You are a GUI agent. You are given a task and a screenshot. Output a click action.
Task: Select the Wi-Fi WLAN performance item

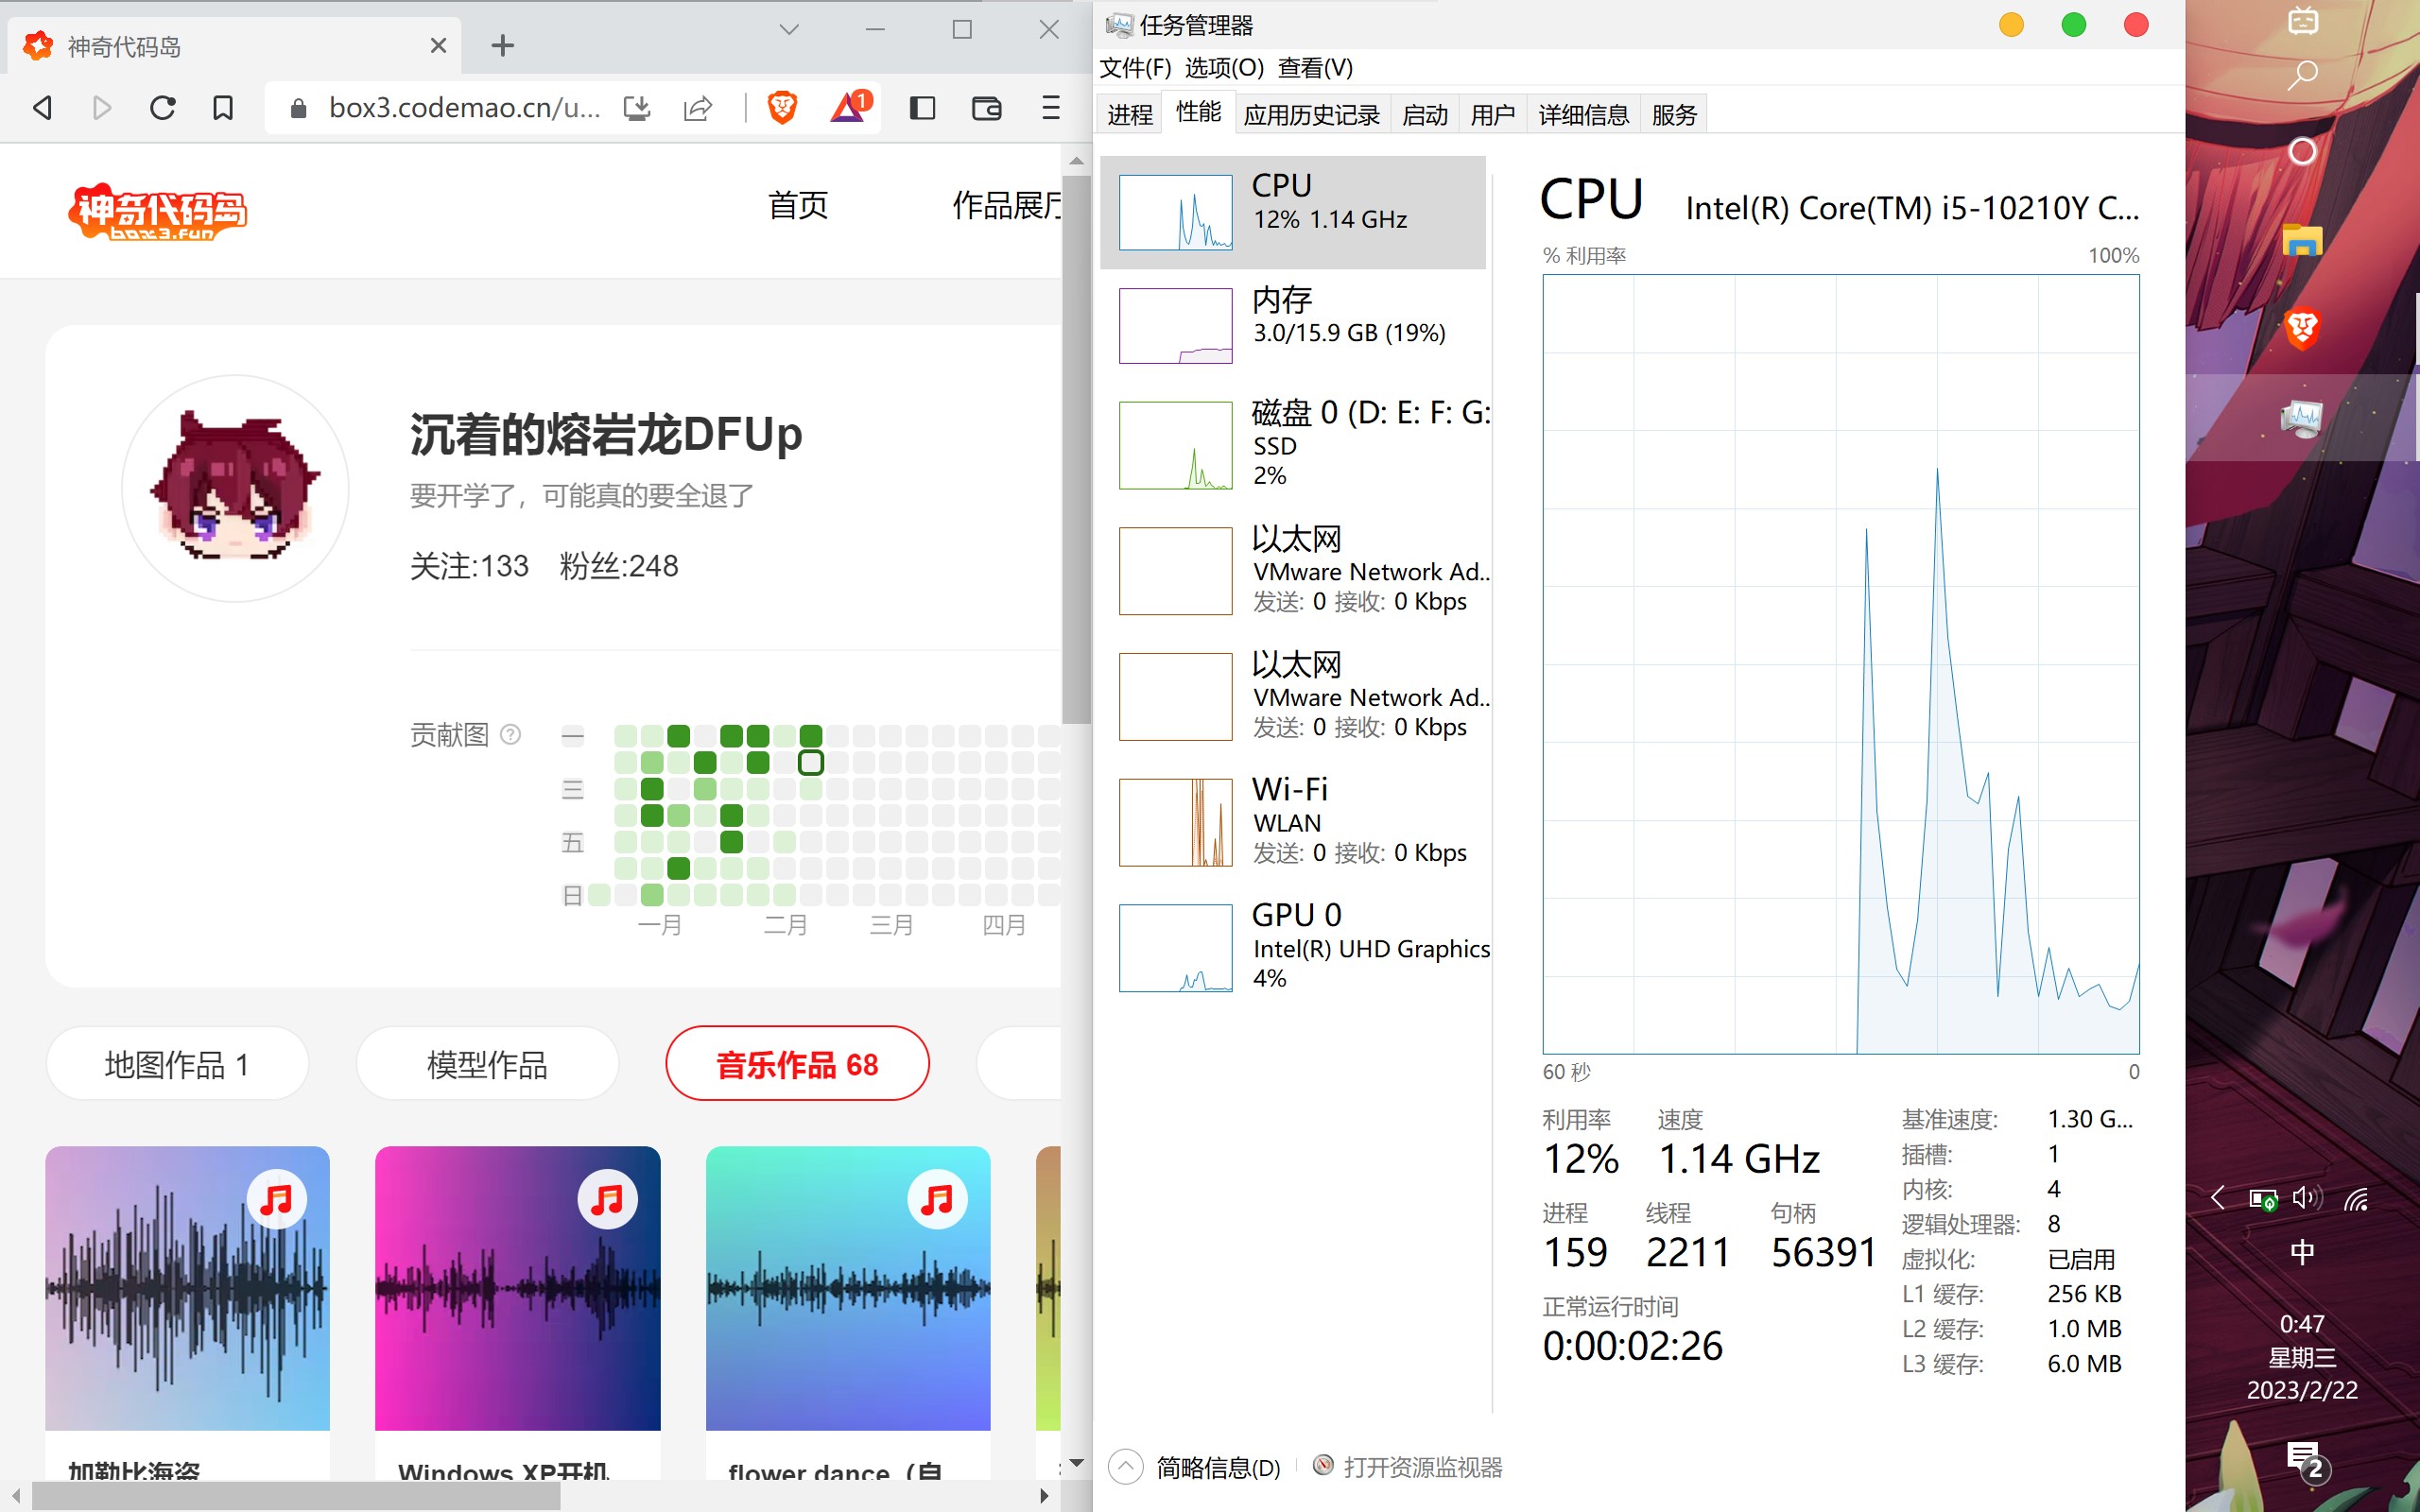(1292, 822)
